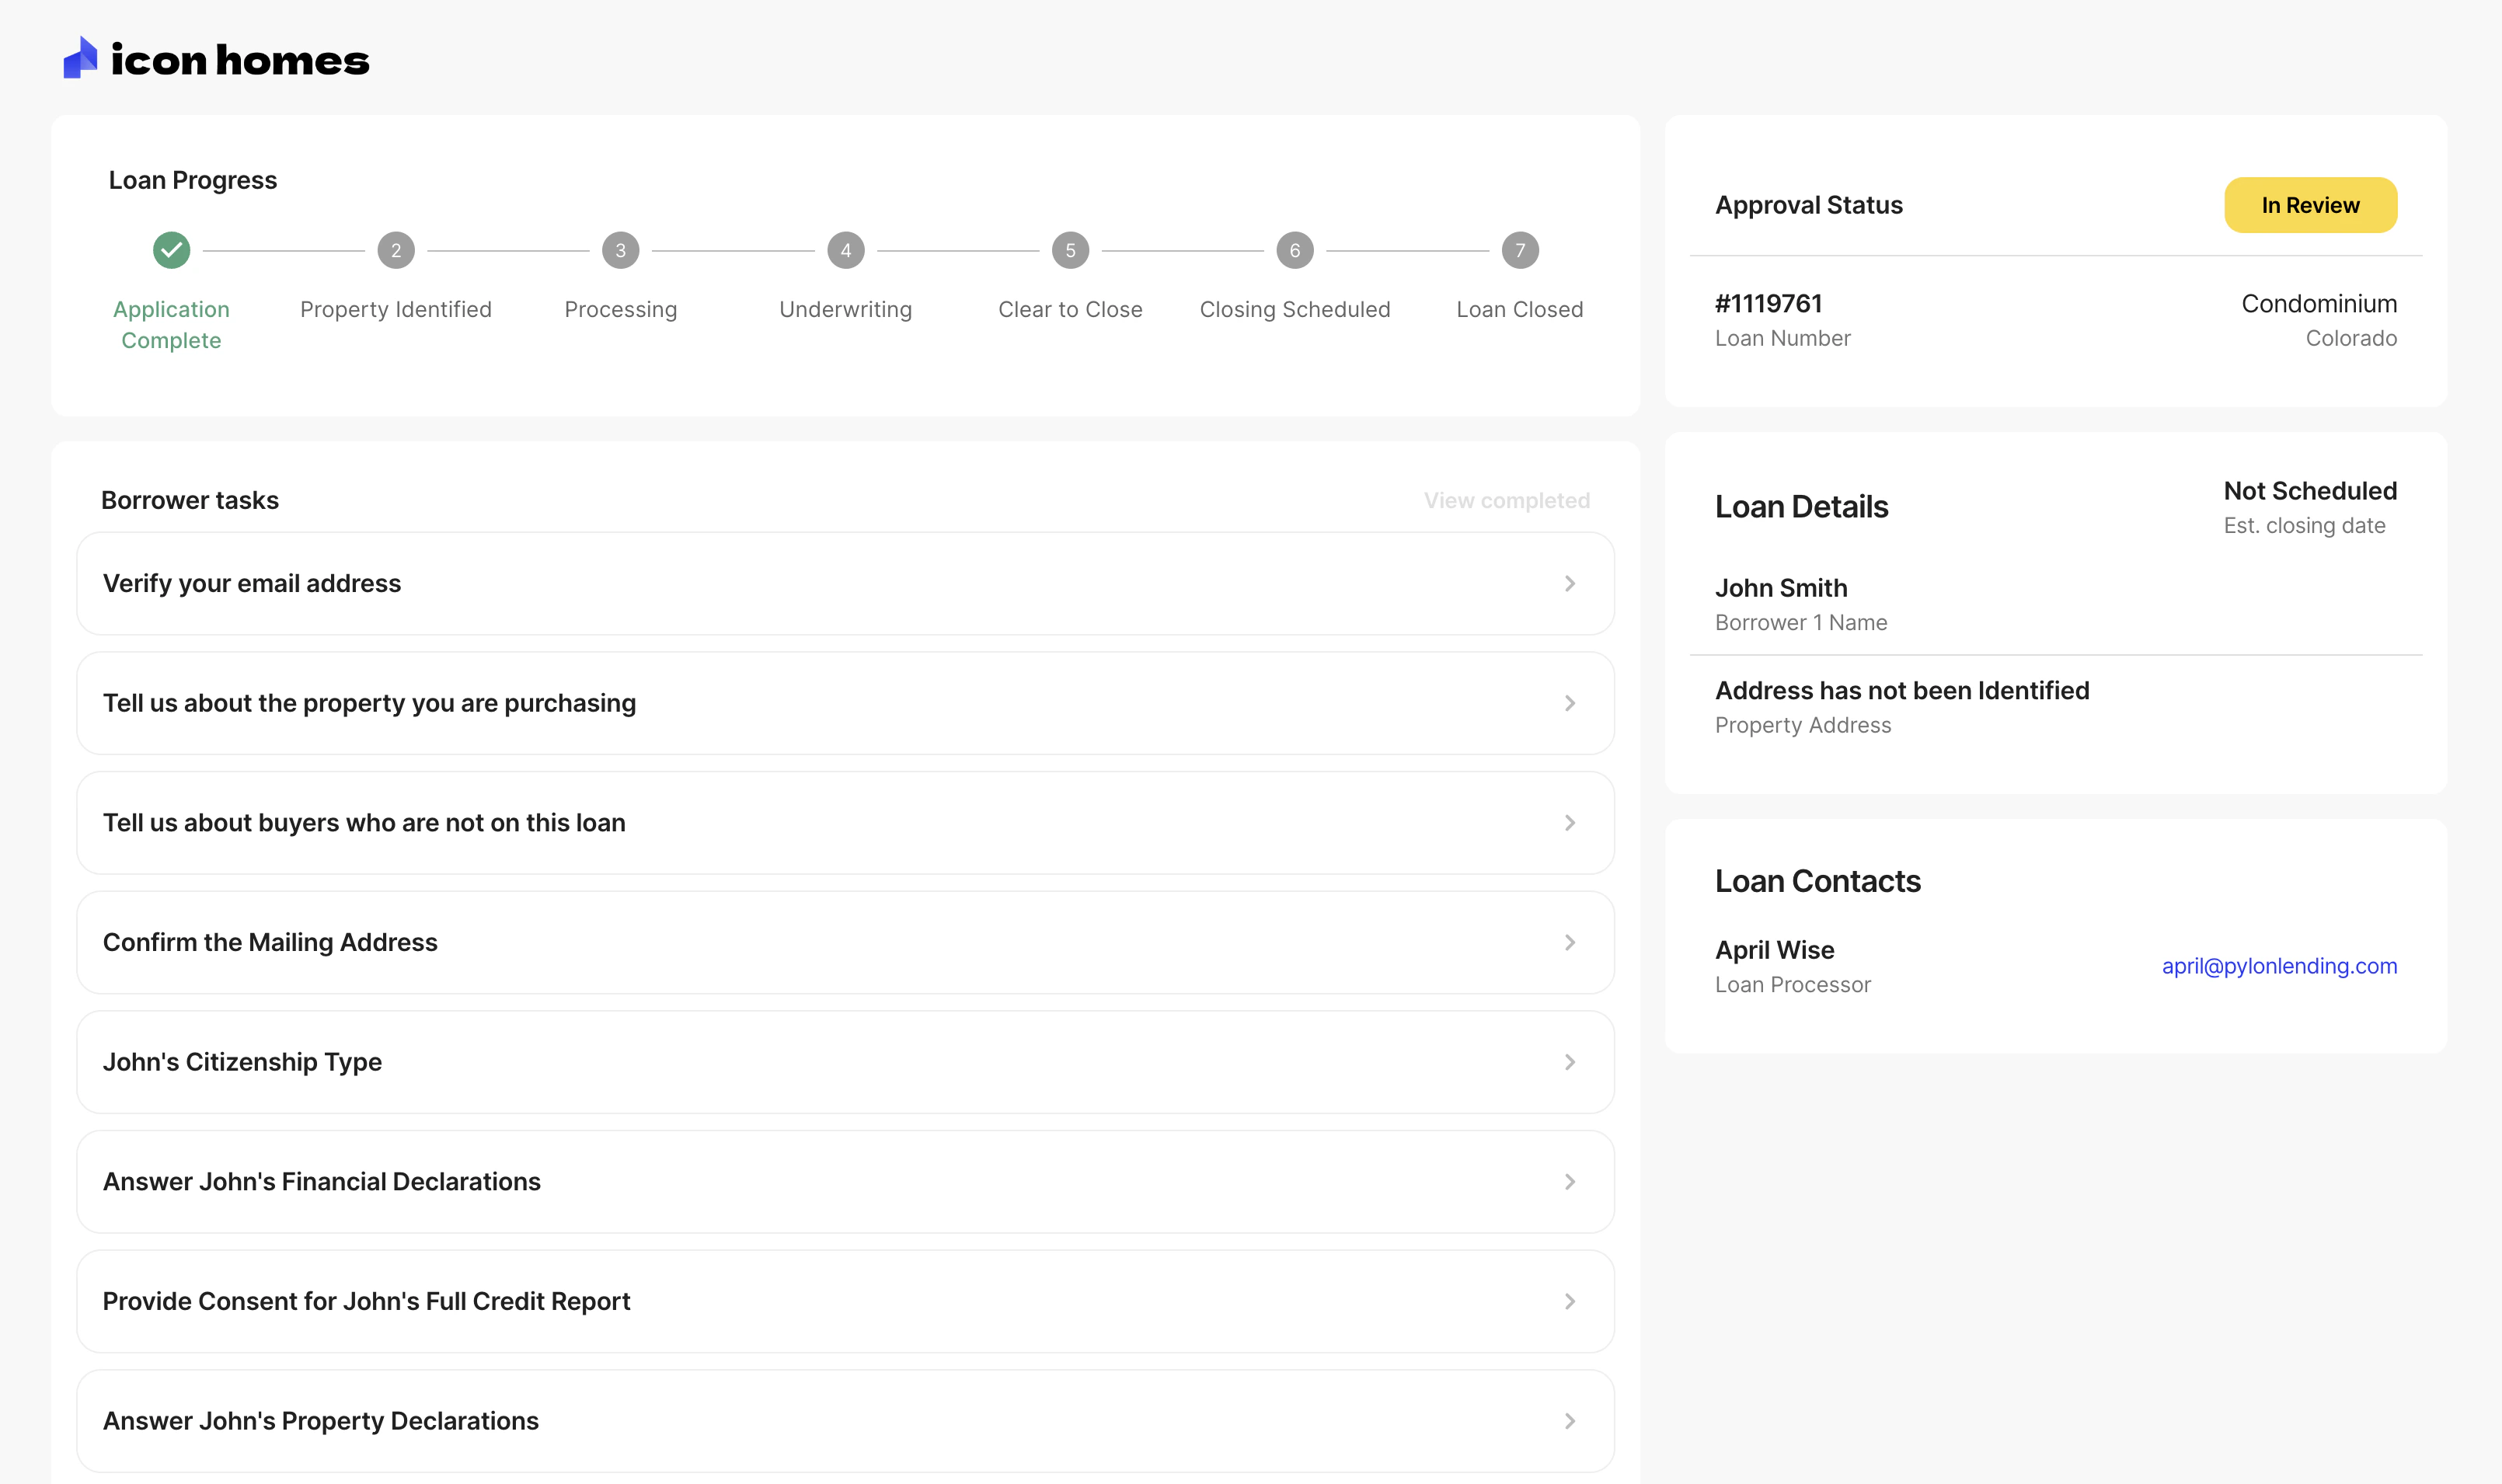
Task: Select the Underwriting step indicator
Action: point(845,250)
